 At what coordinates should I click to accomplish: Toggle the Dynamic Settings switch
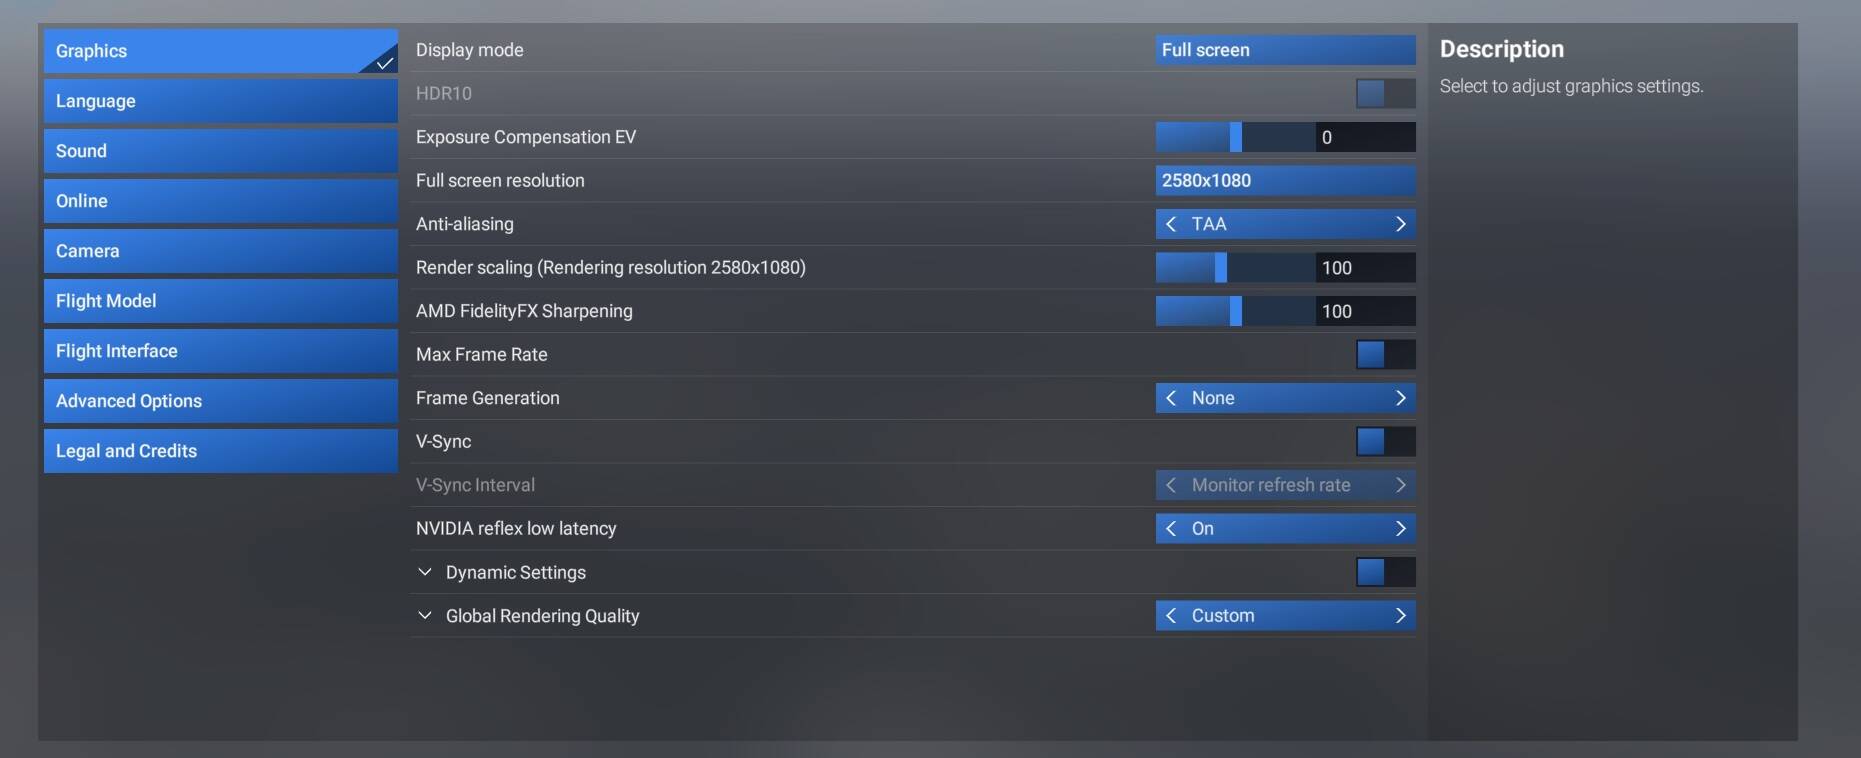click(1385, 572)
